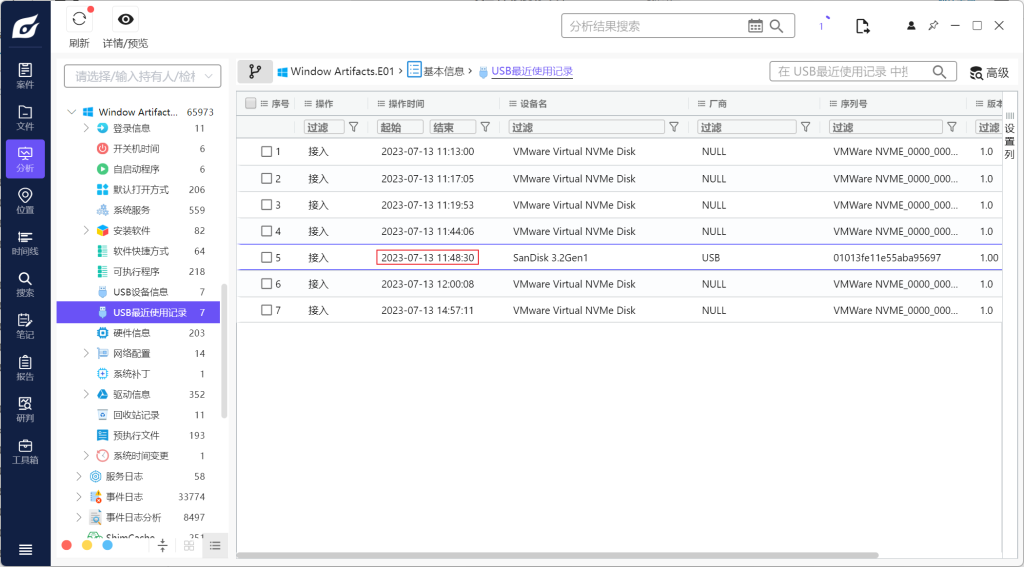This screenshot has height=567, width=1024.
Task: Click the red color dot at bottom left
Action: (x=67, y=545)
